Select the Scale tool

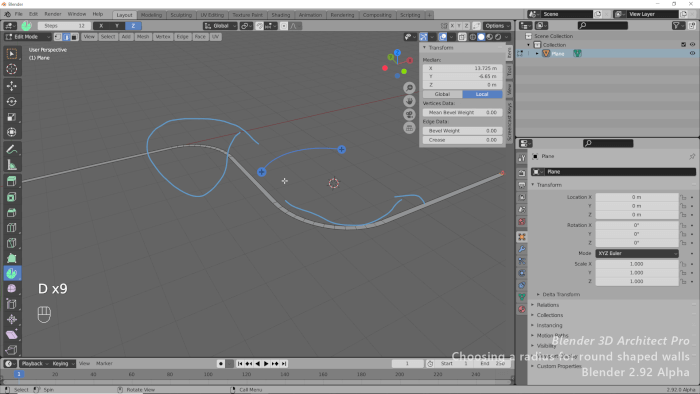tap(12, 117)
